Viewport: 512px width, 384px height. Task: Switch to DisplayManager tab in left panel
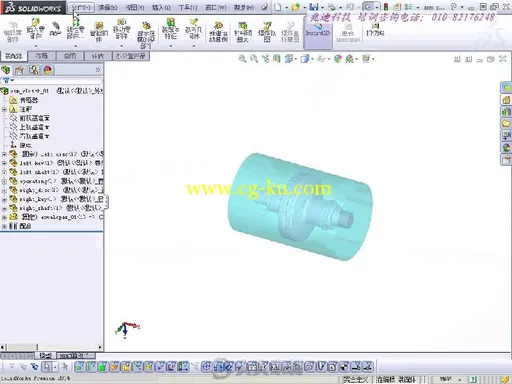(48, 70)
